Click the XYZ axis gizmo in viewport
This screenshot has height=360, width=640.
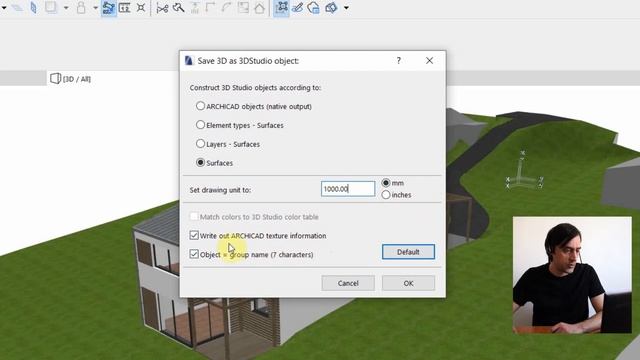(524, 171)
